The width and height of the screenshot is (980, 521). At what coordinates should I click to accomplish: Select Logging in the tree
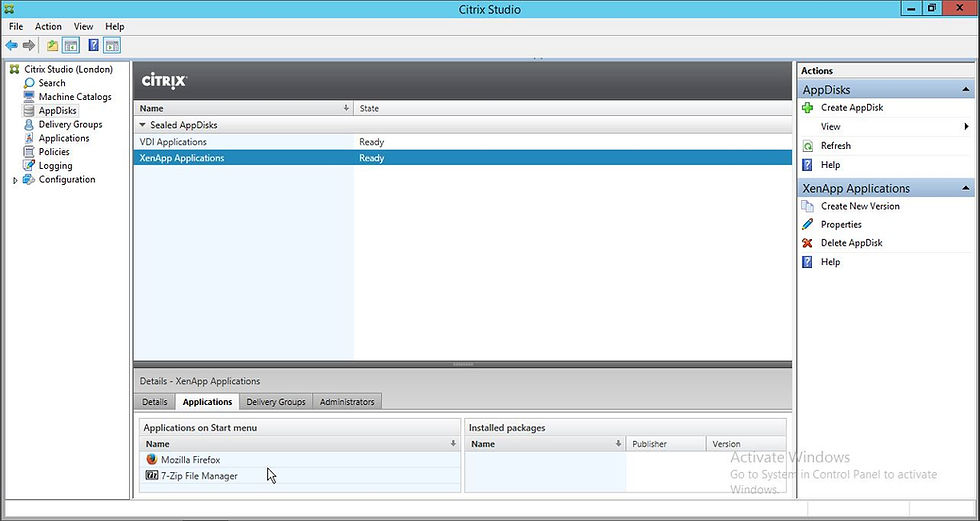55,166
